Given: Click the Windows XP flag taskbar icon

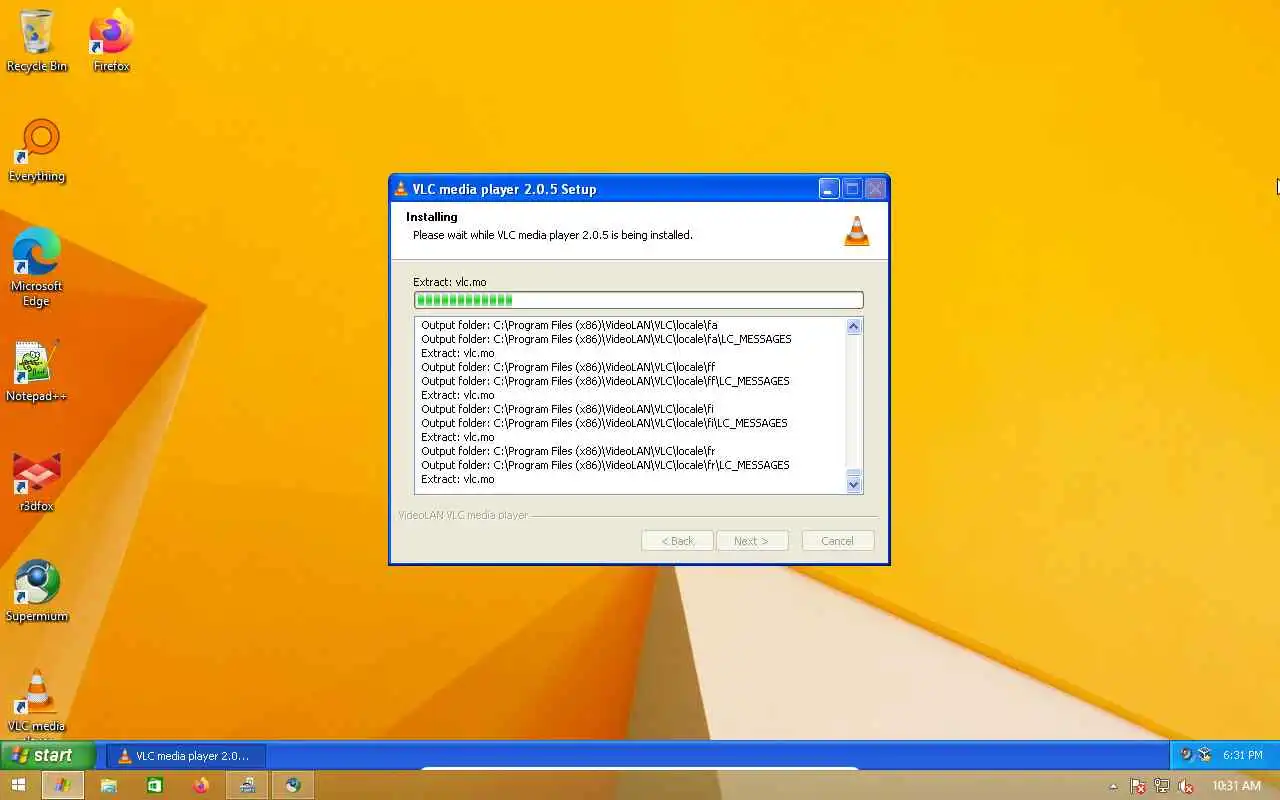Looking at the screenshot, I should 62,786.
